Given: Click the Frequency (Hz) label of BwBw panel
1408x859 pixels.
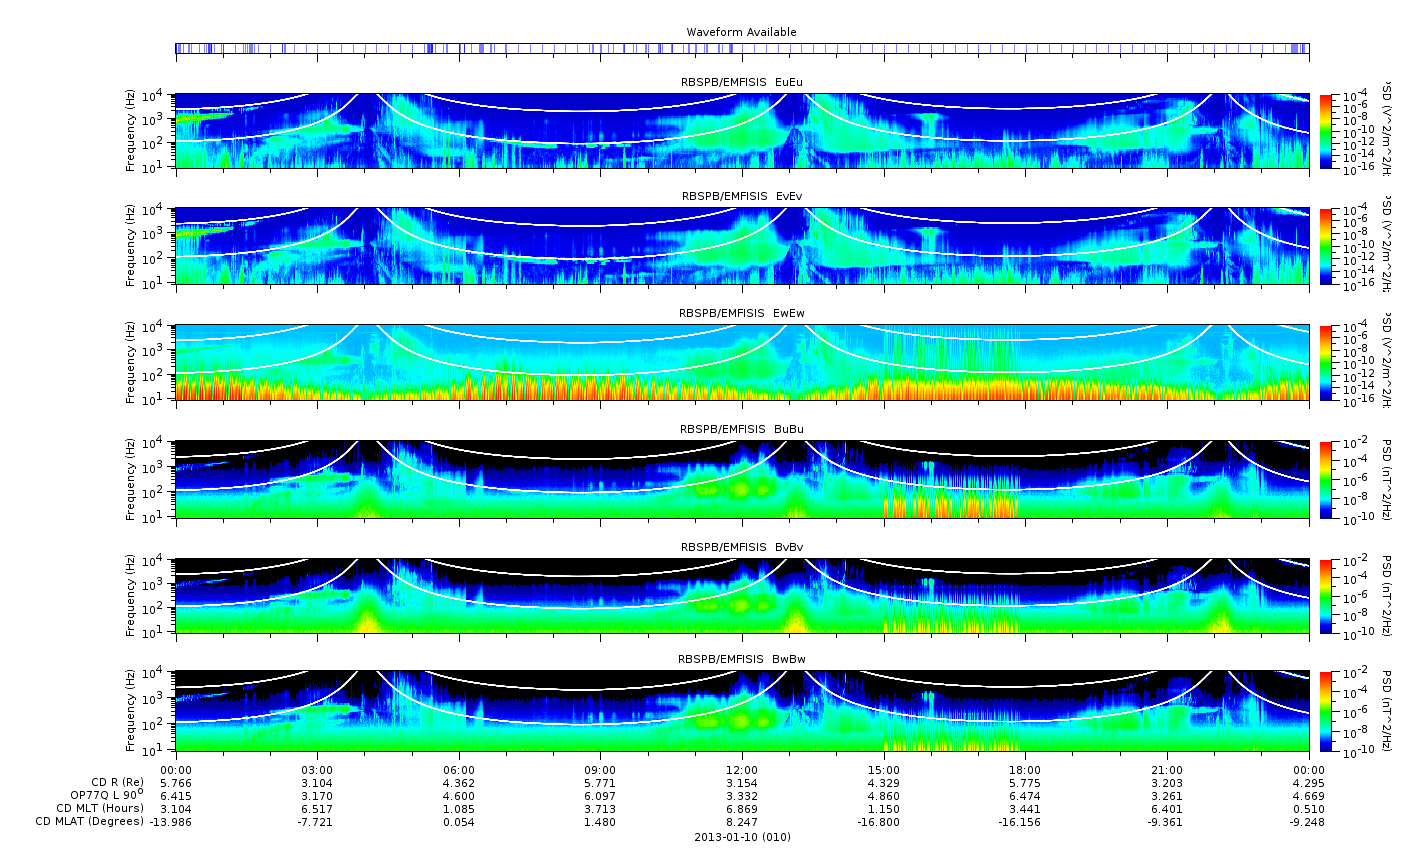Looking at the screenshot, I should pos(131,711).
